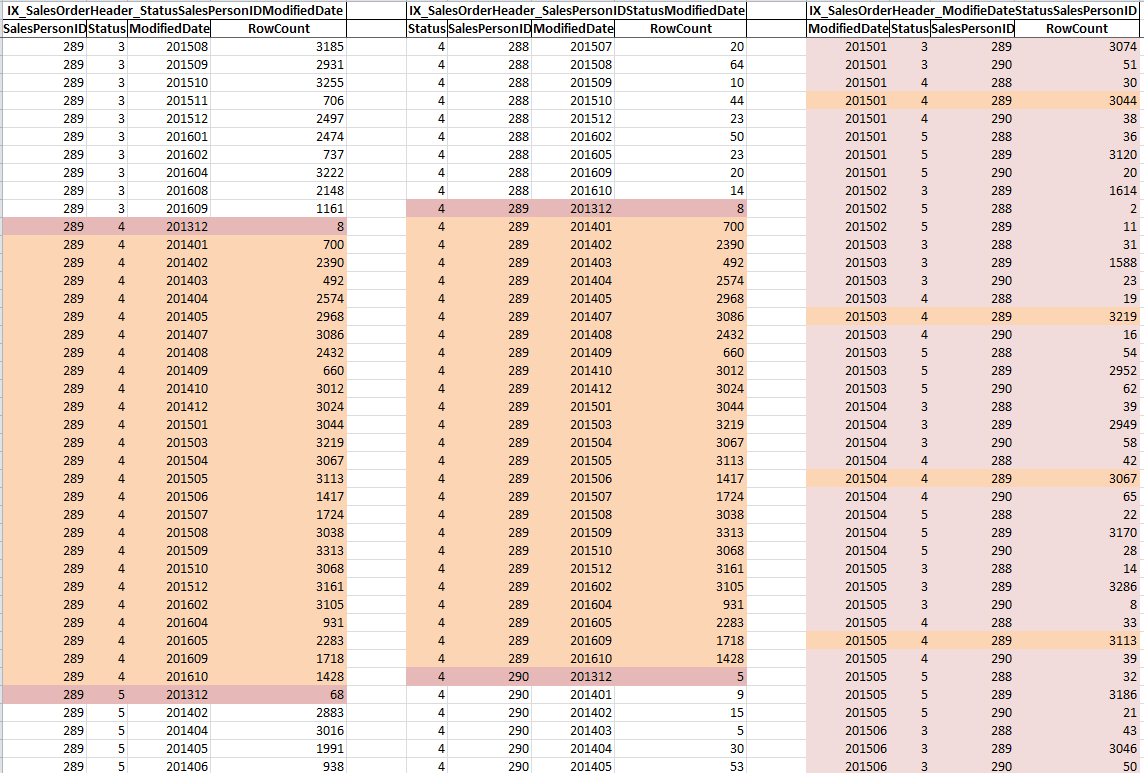
Task: Select the RowCount cell with value 3016
Action: coord(278,731)
